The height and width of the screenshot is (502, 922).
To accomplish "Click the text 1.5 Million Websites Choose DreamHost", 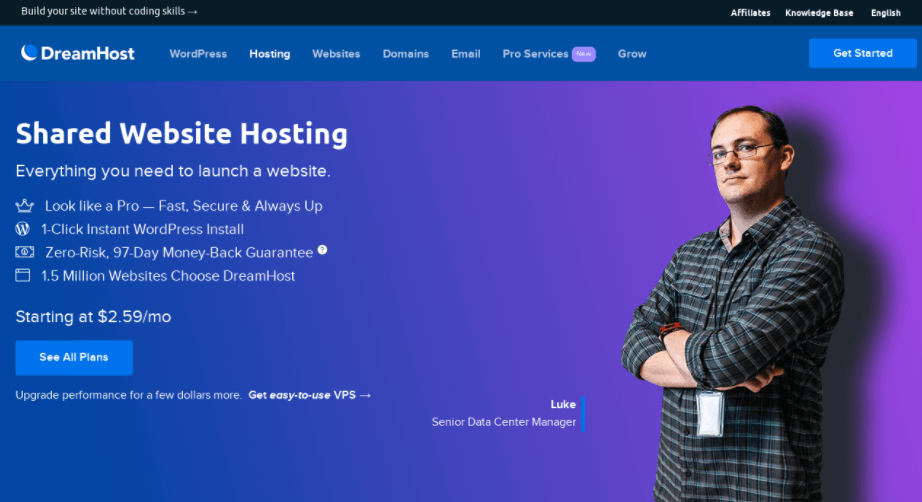I will pos(168,276).
